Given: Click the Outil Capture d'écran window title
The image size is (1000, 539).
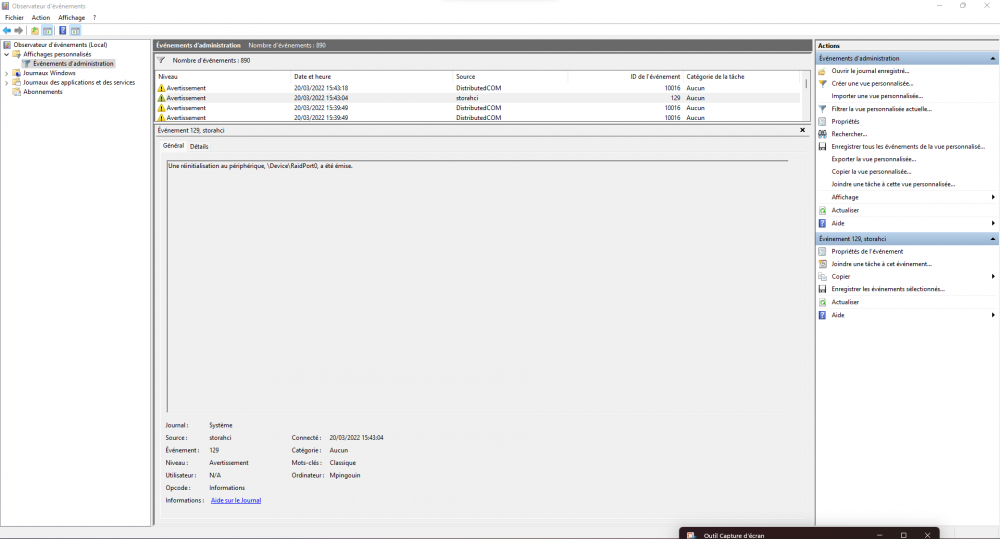Looking at the screenshot, I should [733, 535].
